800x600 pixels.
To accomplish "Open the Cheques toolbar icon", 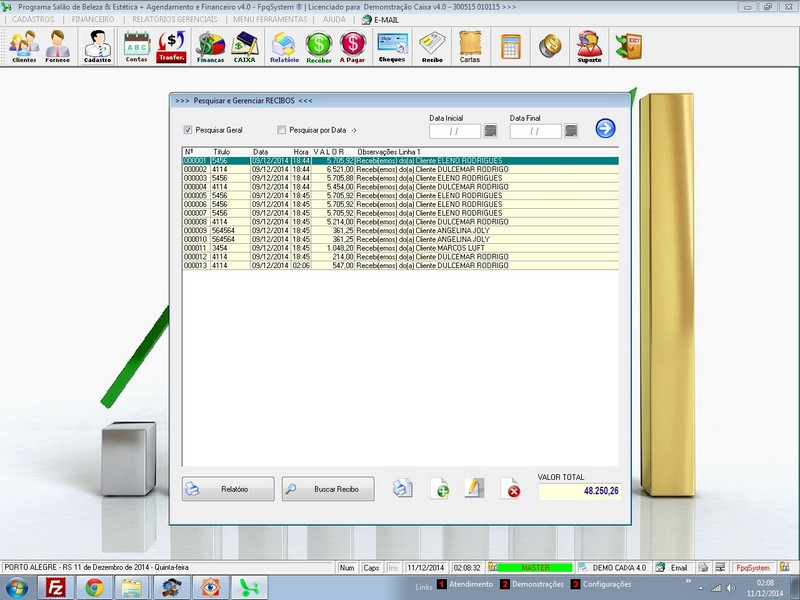I will tap(392, 46).
